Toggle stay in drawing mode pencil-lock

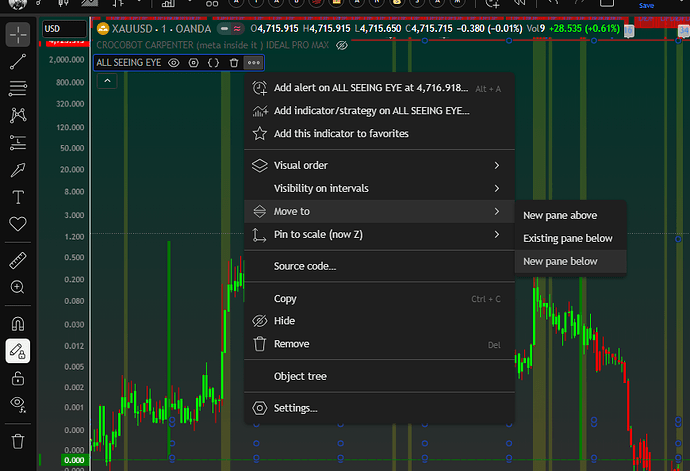tap(18, 351)
